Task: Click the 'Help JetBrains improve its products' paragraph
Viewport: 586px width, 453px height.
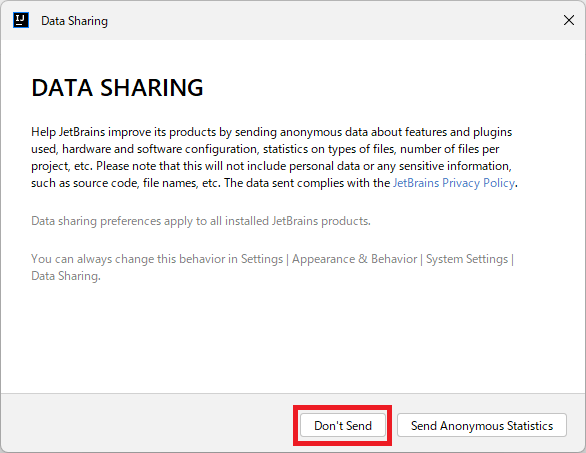Action: tap(274, 157)
